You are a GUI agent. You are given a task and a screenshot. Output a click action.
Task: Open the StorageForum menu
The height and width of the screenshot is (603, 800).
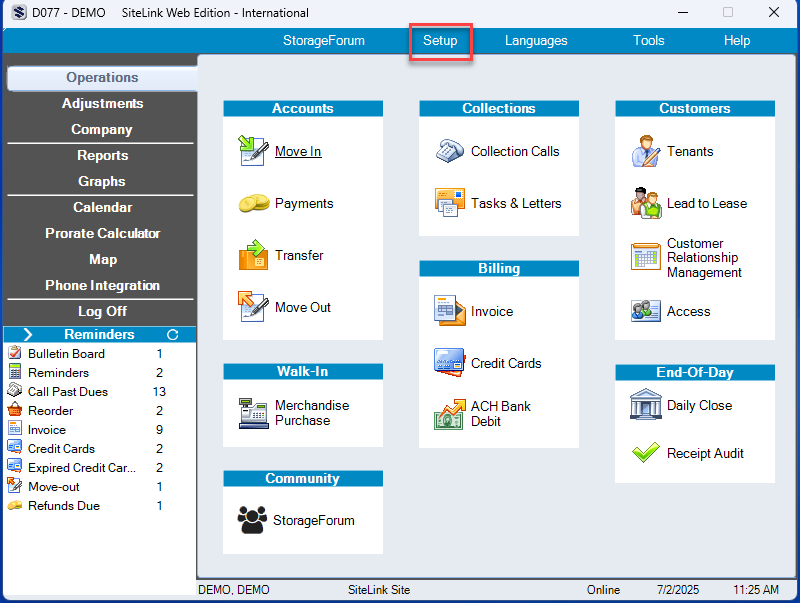(324, 40)
